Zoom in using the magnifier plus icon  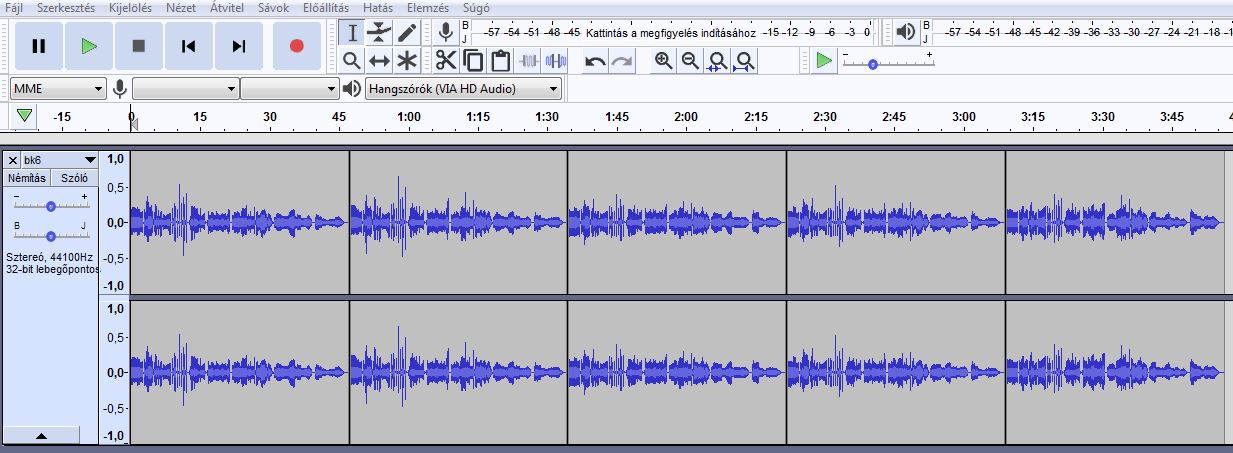[663, 61]
